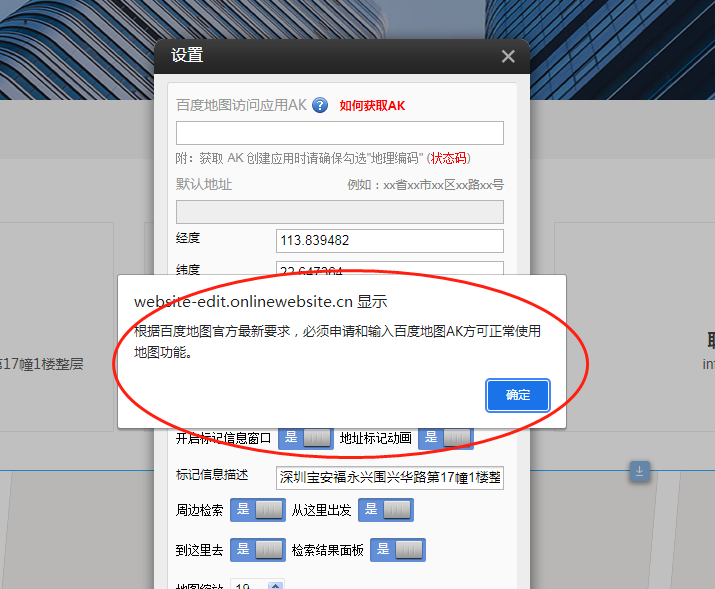Toggle the 检索结果面板 switch
The height and width of the screenshot is (589, 715).
pos(398,550)
